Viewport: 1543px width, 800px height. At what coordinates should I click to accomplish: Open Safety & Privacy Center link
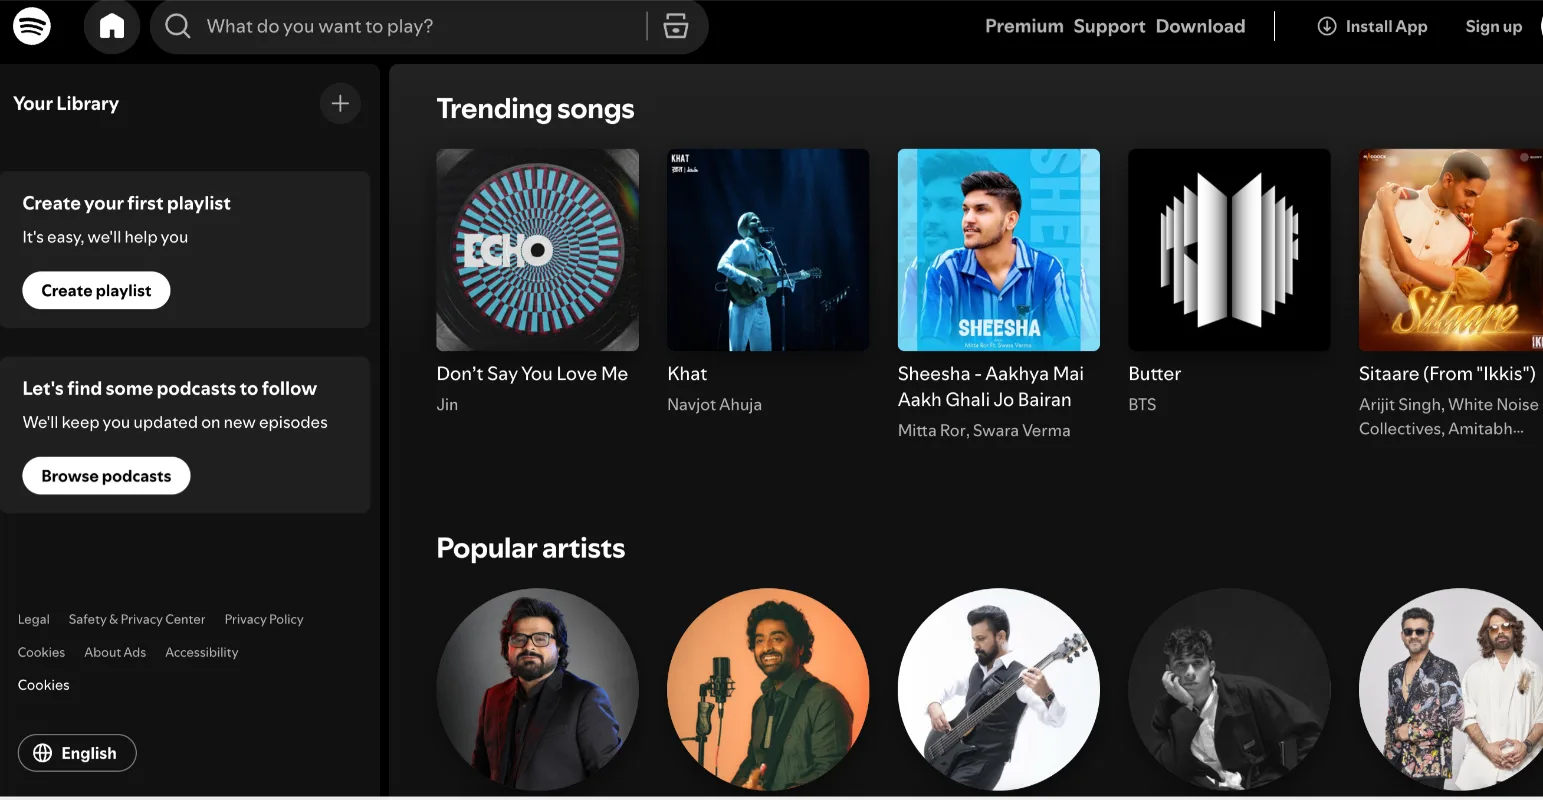click(137, 619)
